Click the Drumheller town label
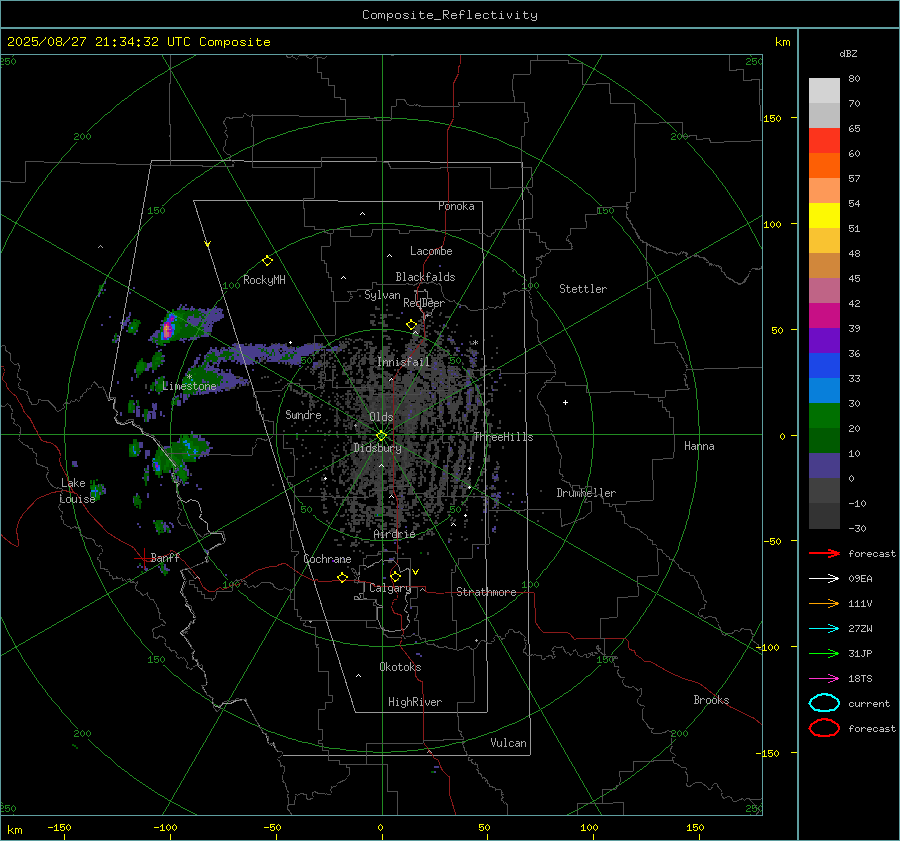900x841 pixels. [x=586, y=493]
